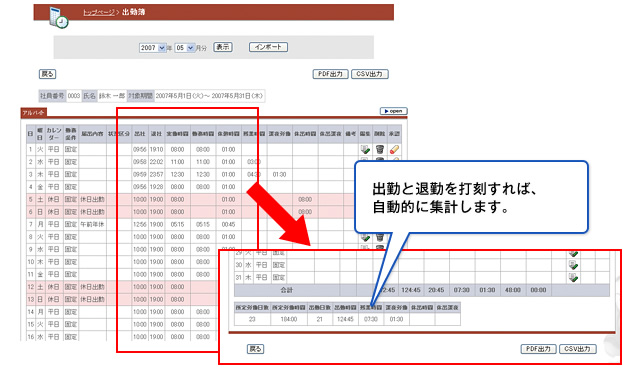Click the 00:00 total in the 合計 row

point(538,290)
